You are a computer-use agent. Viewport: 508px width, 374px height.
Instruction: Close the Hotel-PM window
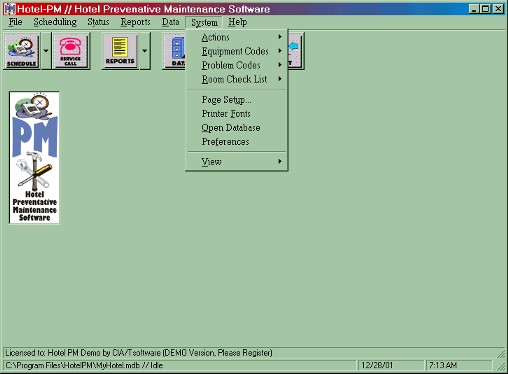(498, 9)
